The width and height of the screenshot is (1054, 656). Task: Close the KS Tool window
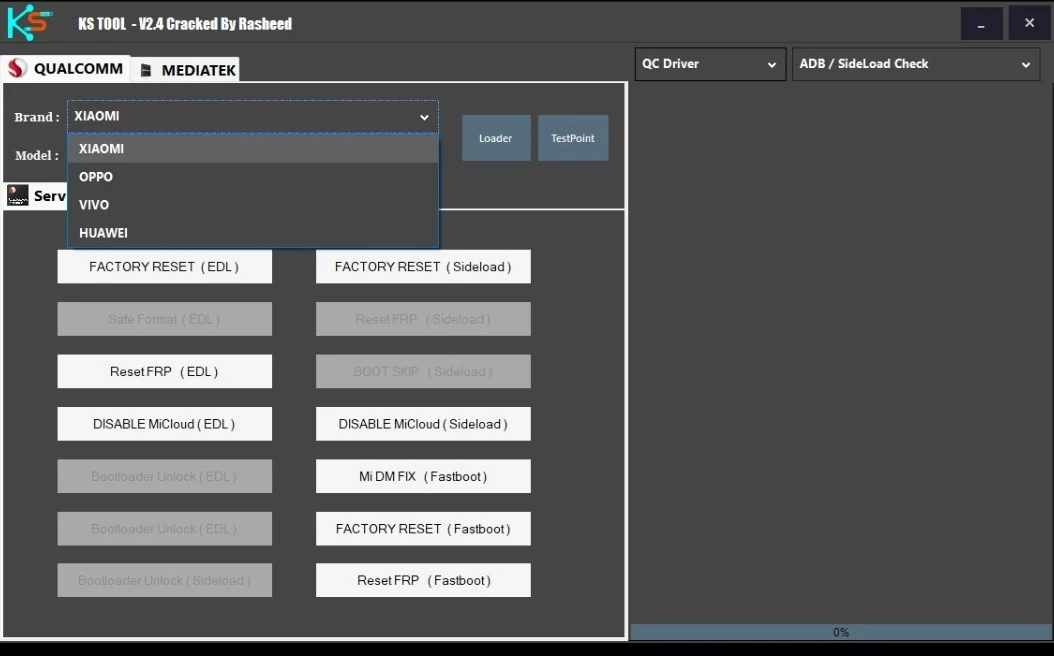pyautogui.click(x=1029, y=24)
